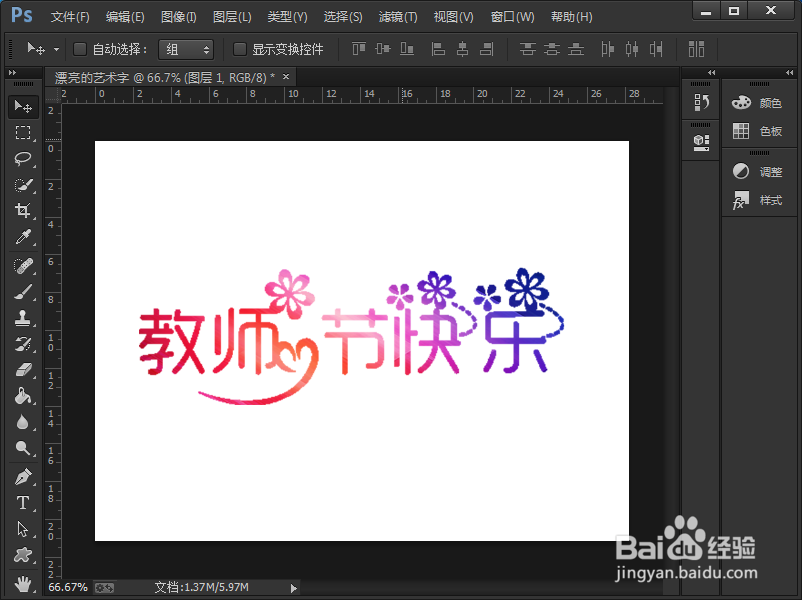802x600 pixels.
Task: Open the 调整 adjustments panel
Action: click(x=759, y=172)
